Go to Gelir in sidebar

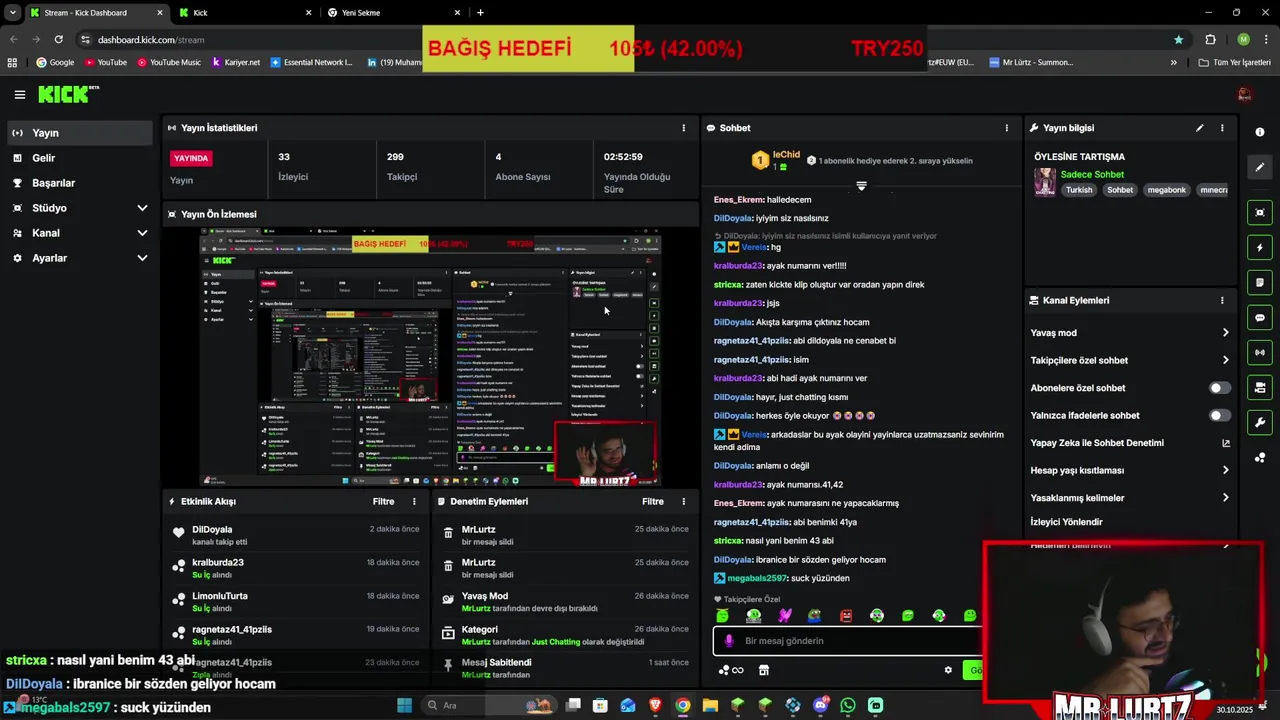(79, 158)
